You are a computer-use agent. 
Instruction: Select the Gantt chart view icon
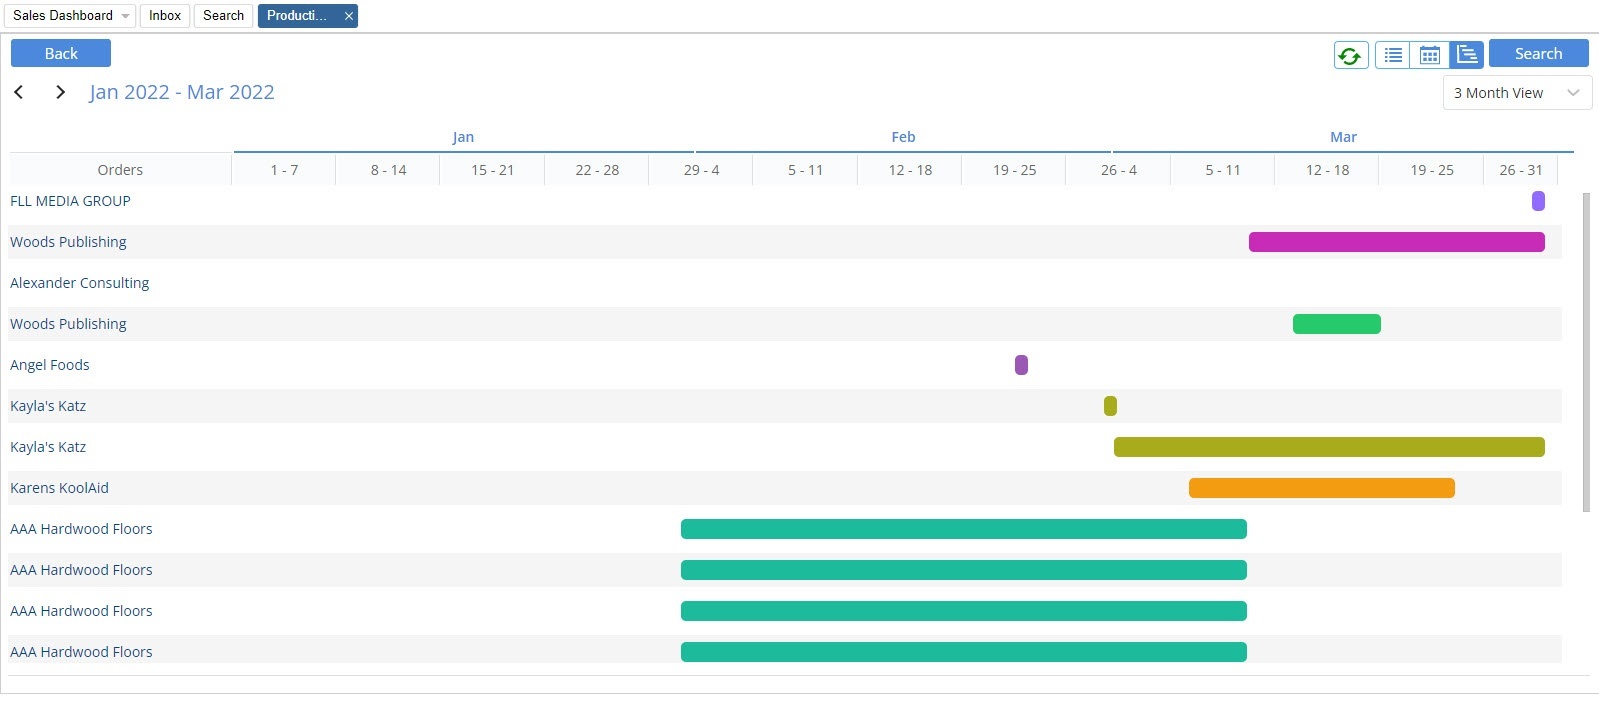tap(1467, 55)
